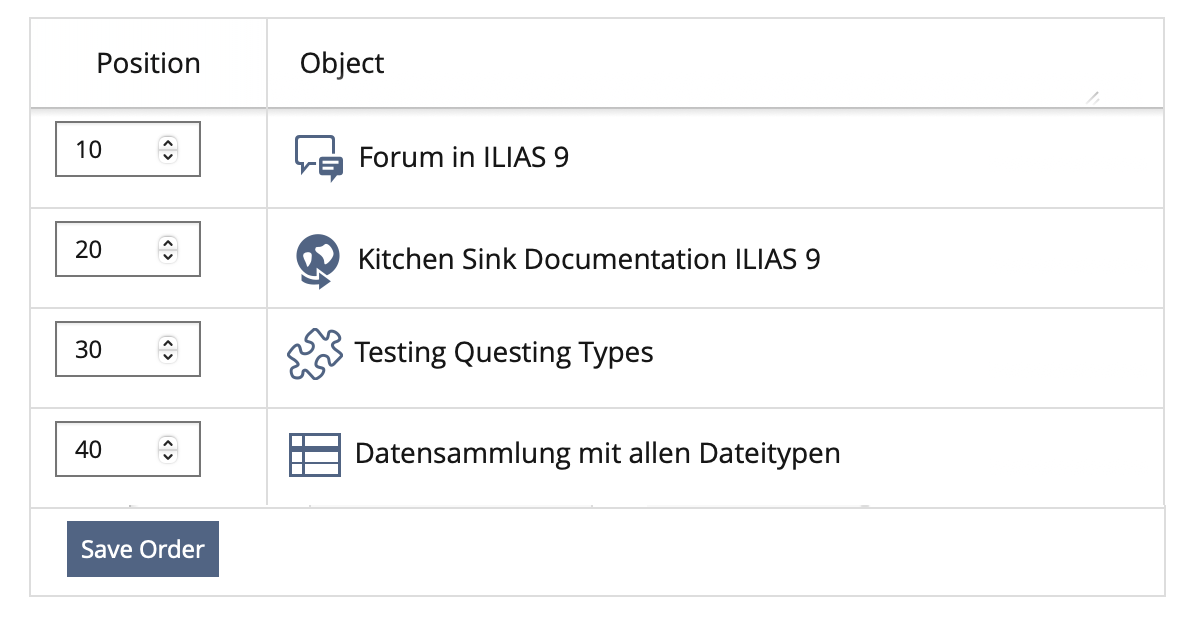Viewport: 1190px width, 623px height.
Task: Select the Testing Questing Types title
Action: point(504,353)
